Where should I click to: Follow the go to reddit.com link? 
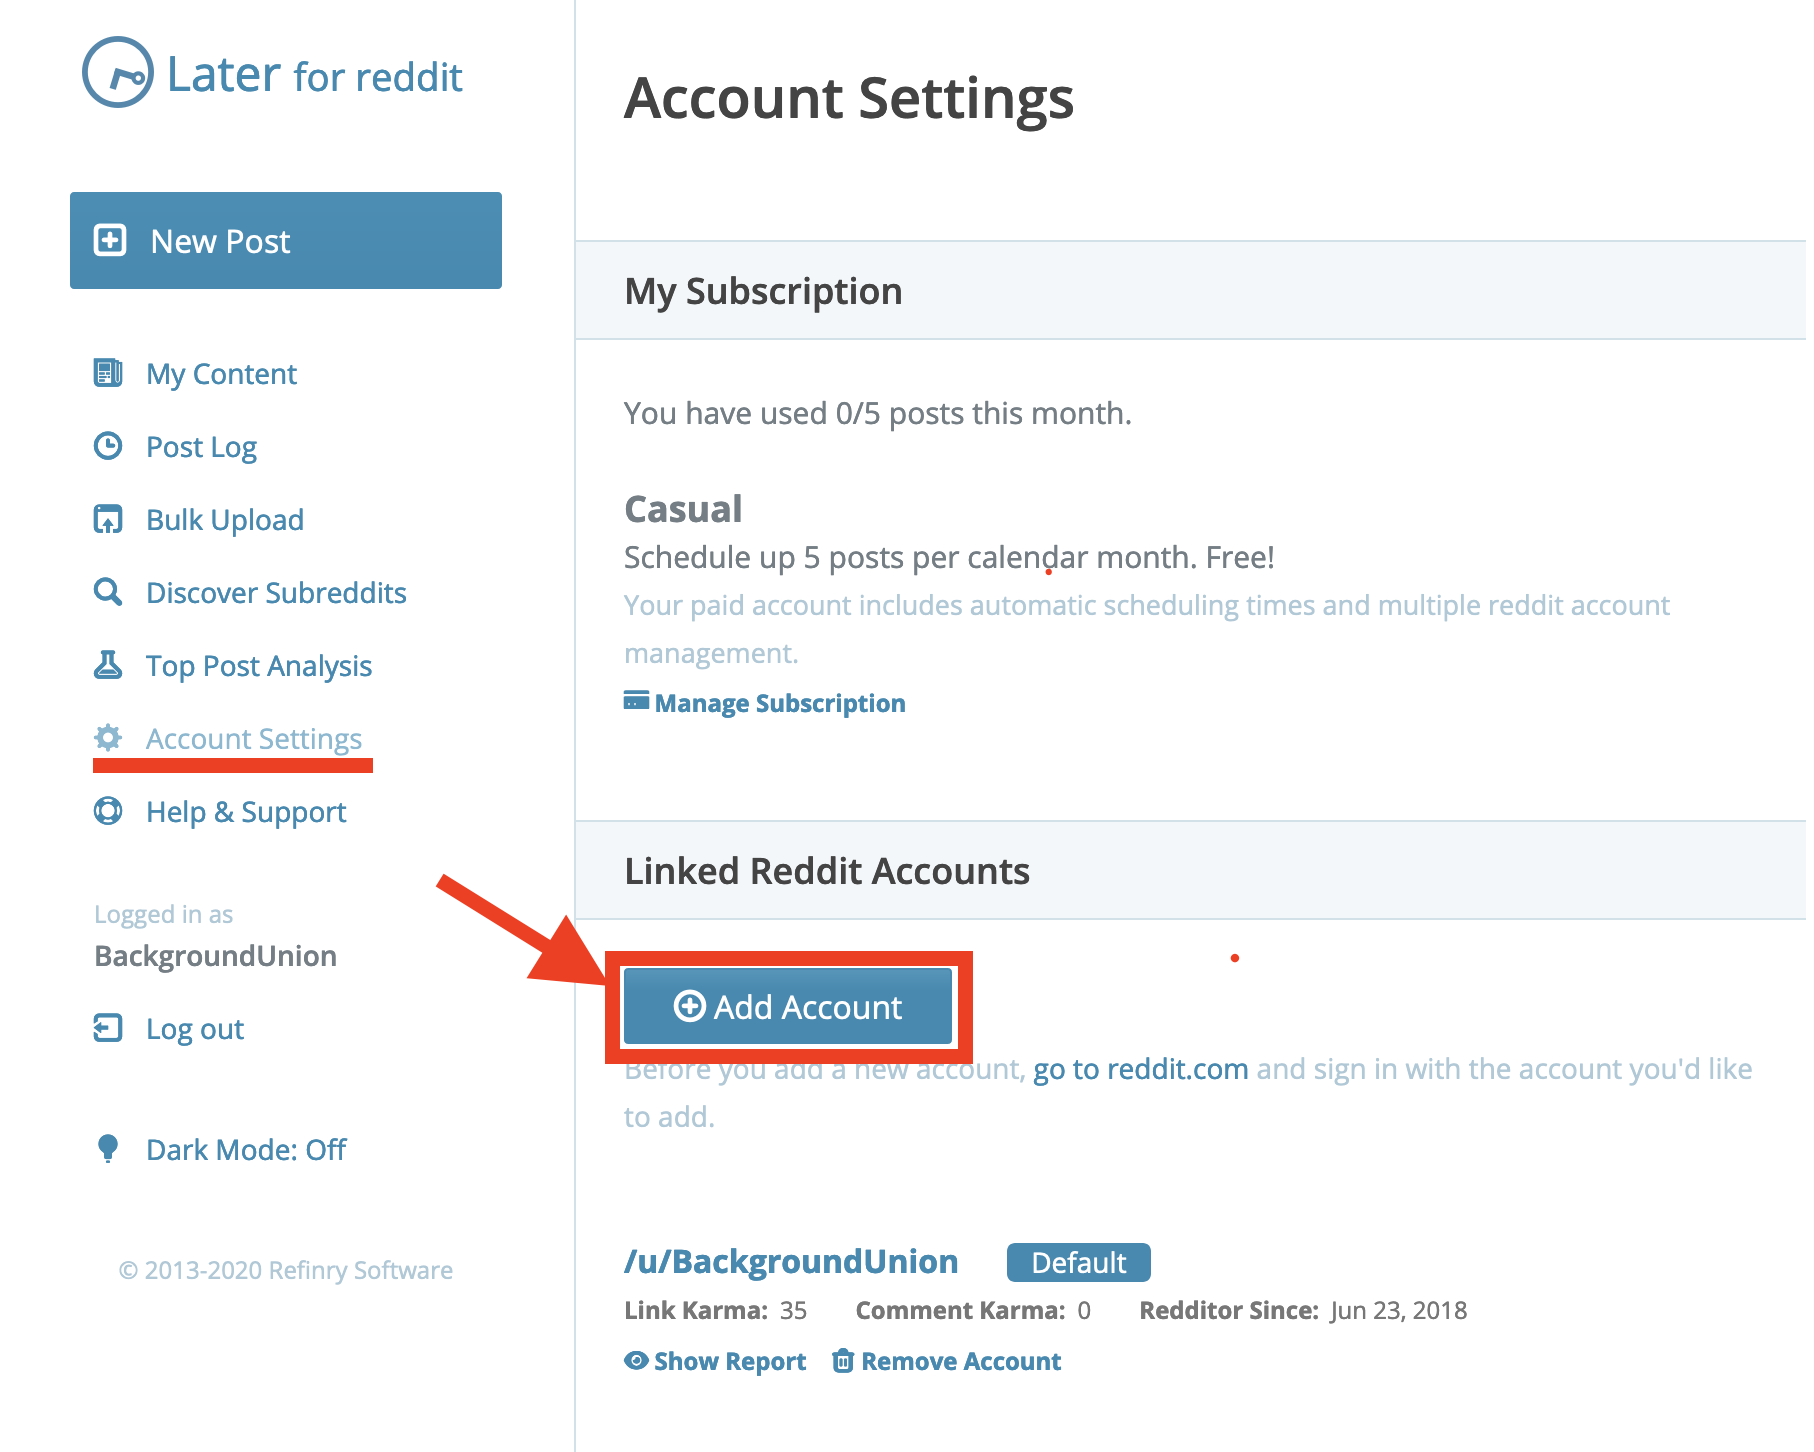tap(1140, 1069)
